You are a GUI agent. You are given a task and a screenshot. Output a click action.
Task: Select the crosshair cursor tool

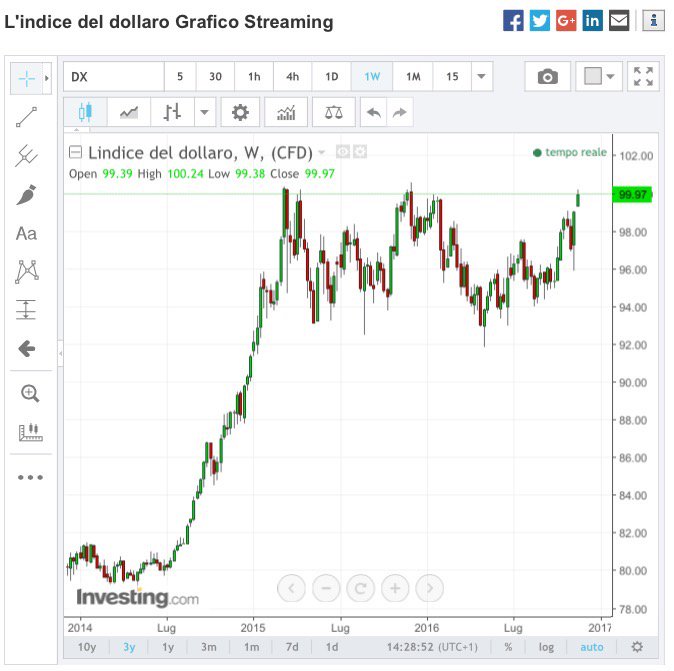click(x=27, y=78)
